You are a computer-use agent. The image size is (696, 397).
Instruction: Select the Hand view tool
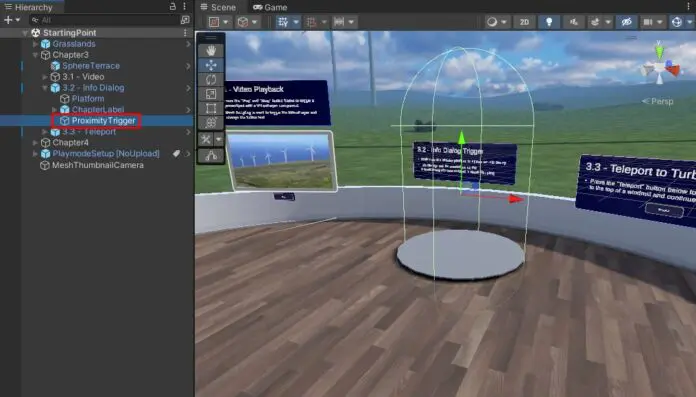(211, 51)
